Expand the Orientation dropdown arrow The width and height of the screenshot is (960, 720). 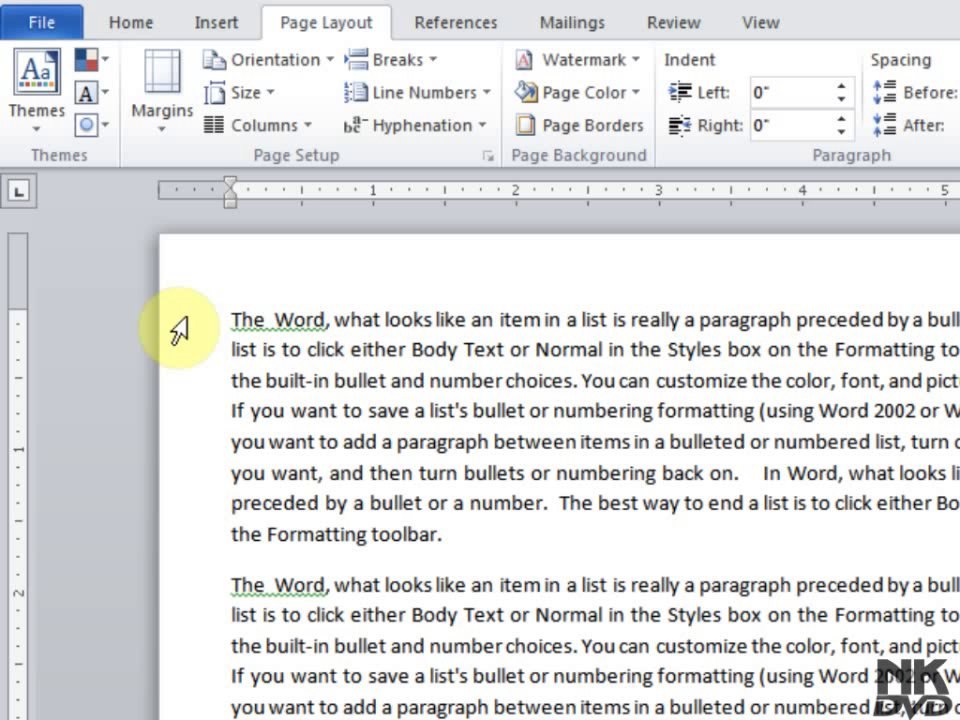coord(330,60)
